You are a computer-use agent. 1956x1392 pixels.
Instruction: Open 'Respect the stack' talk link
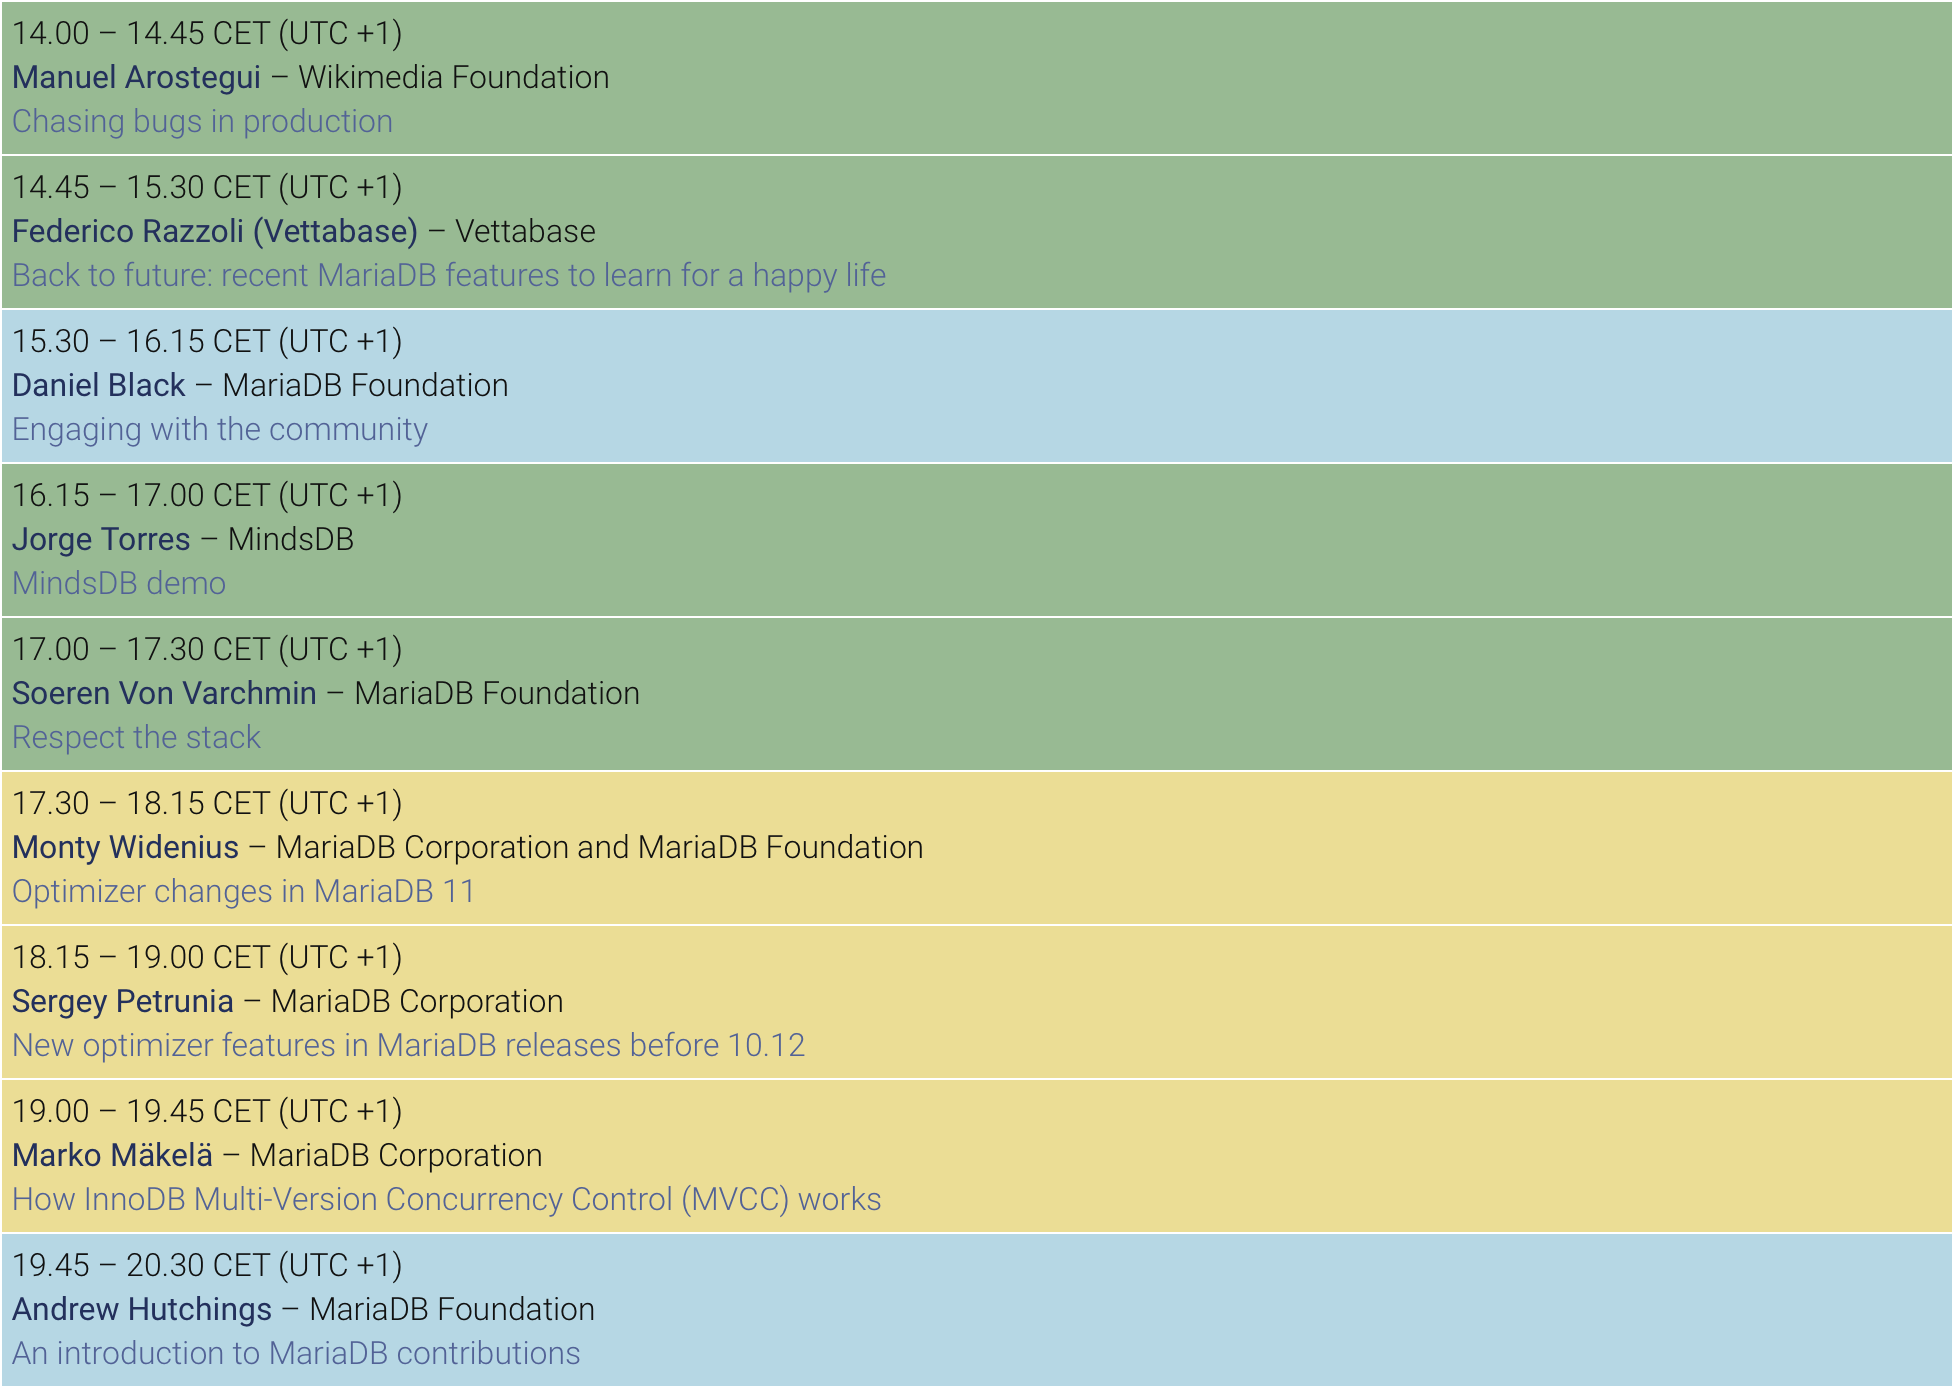tap(136, 738)
